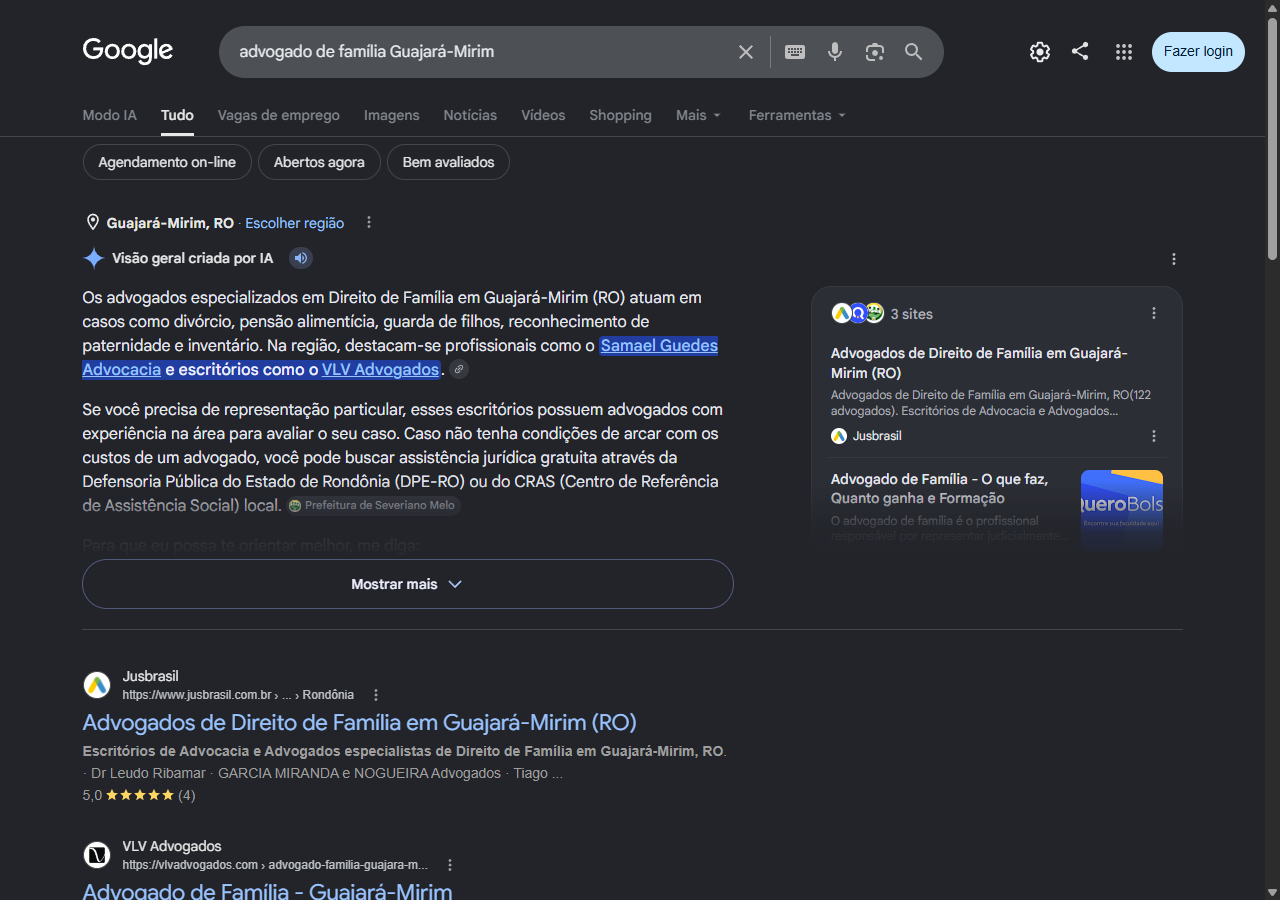Image resolution: width=1280 pixels, height=900 pixels.
Task: Expand the overview with Mostrar mais
Action: click(x=408, y=584)
